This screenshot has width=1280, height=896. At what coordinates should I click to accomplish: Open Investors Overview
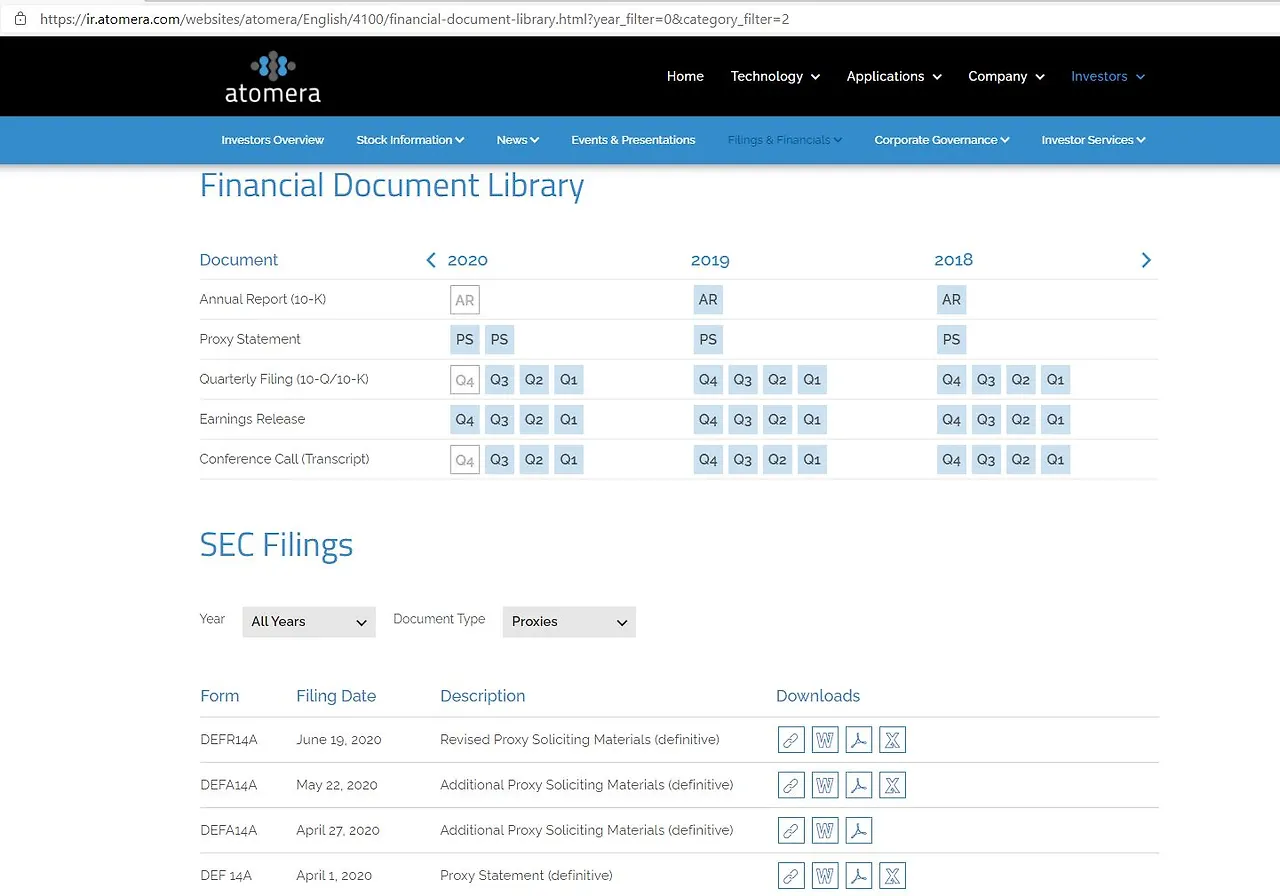point(273,140)
